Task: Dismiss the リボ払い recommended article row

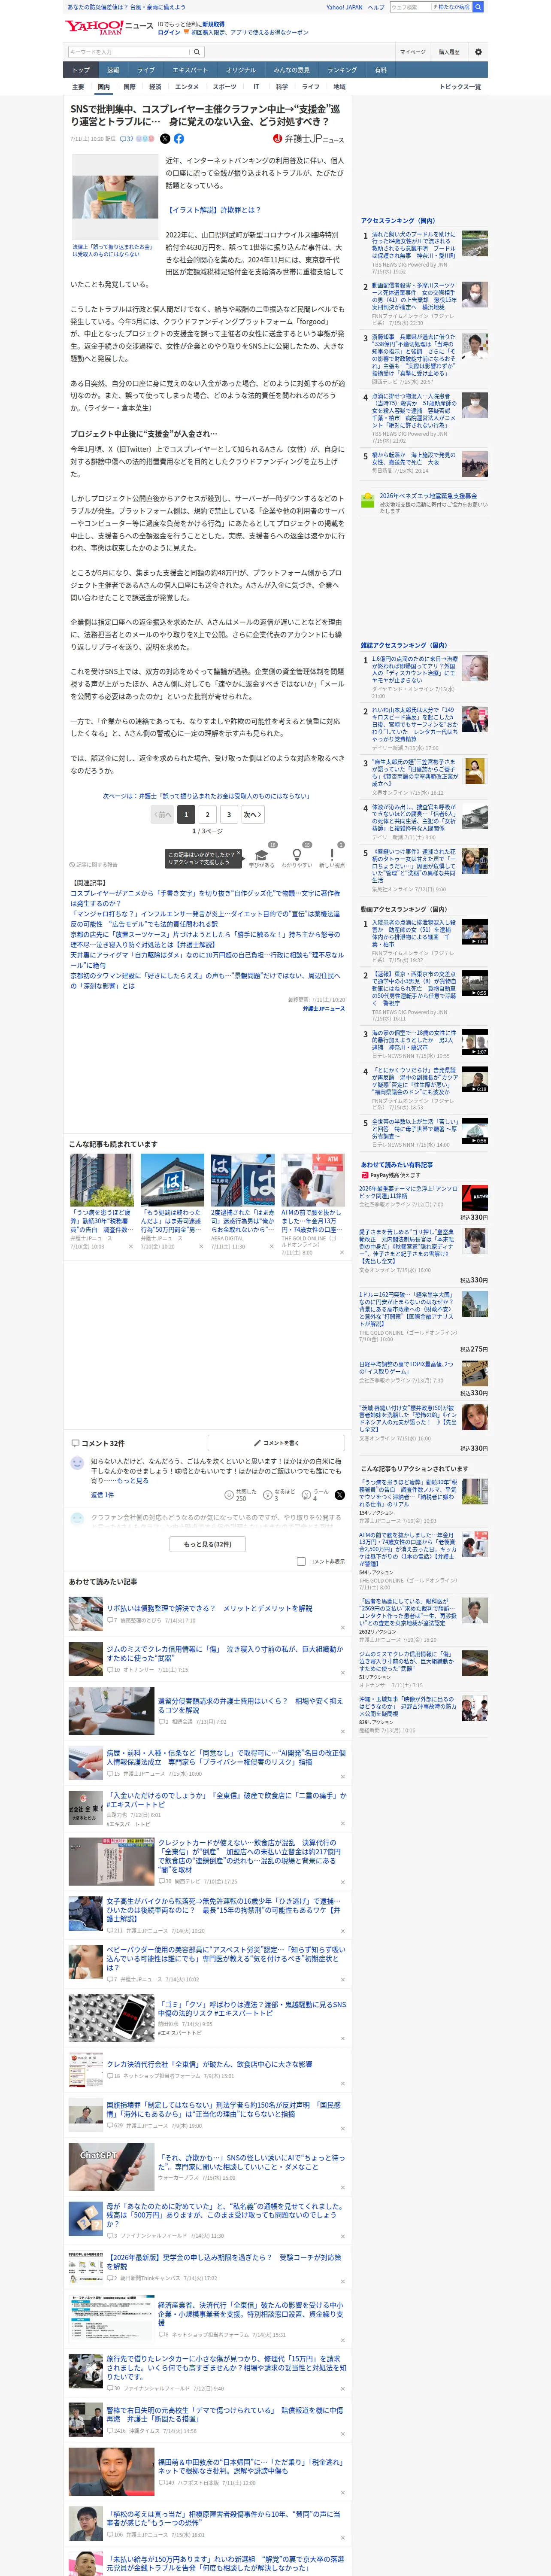Action: coord(342,1628)
